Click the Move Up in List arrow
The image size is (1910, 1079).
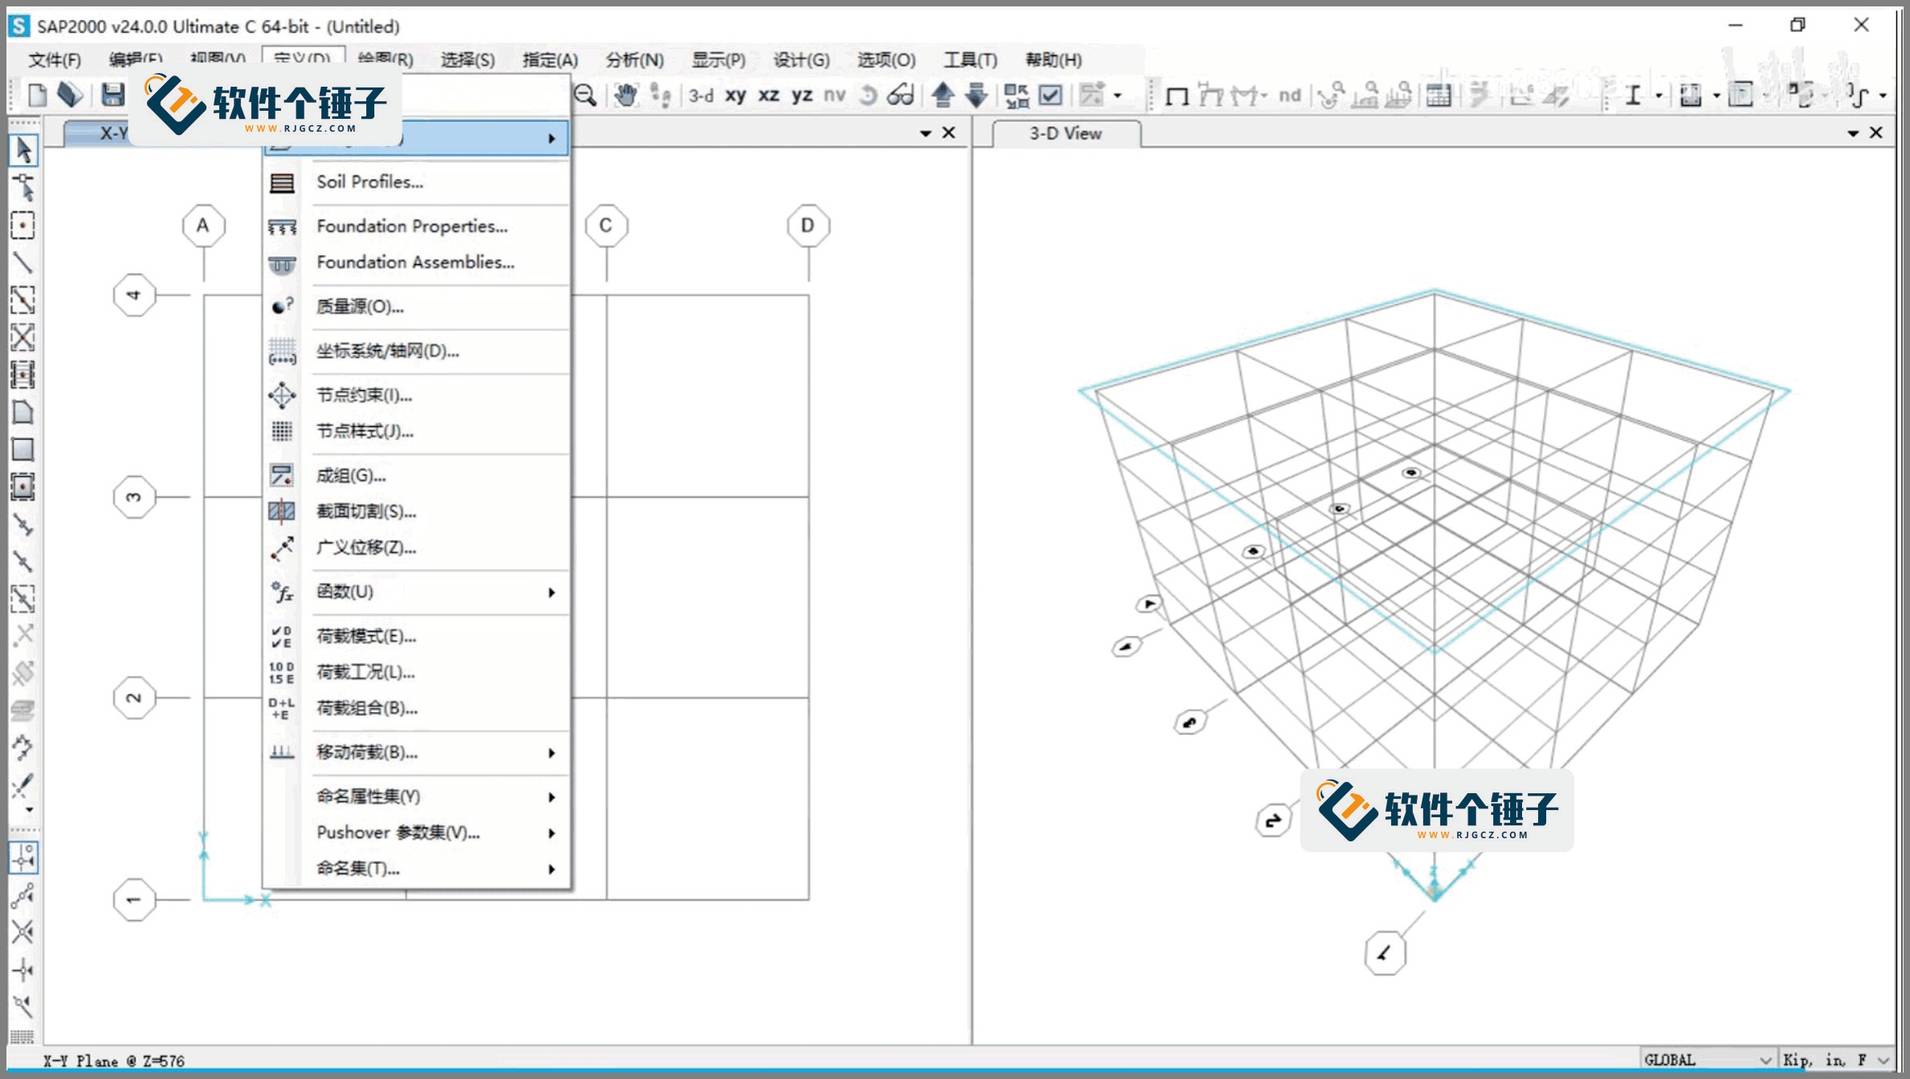942,95
